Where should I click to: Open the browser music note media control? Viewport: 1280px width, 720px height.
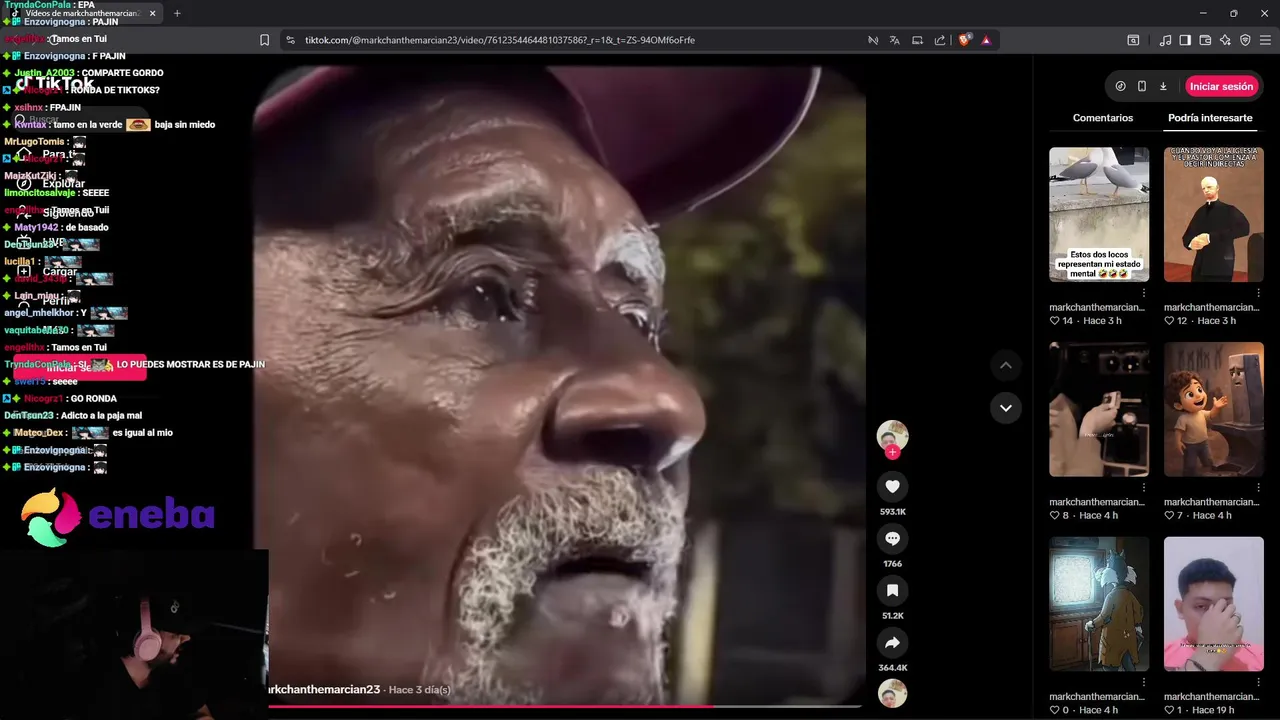click(1165, 40)
